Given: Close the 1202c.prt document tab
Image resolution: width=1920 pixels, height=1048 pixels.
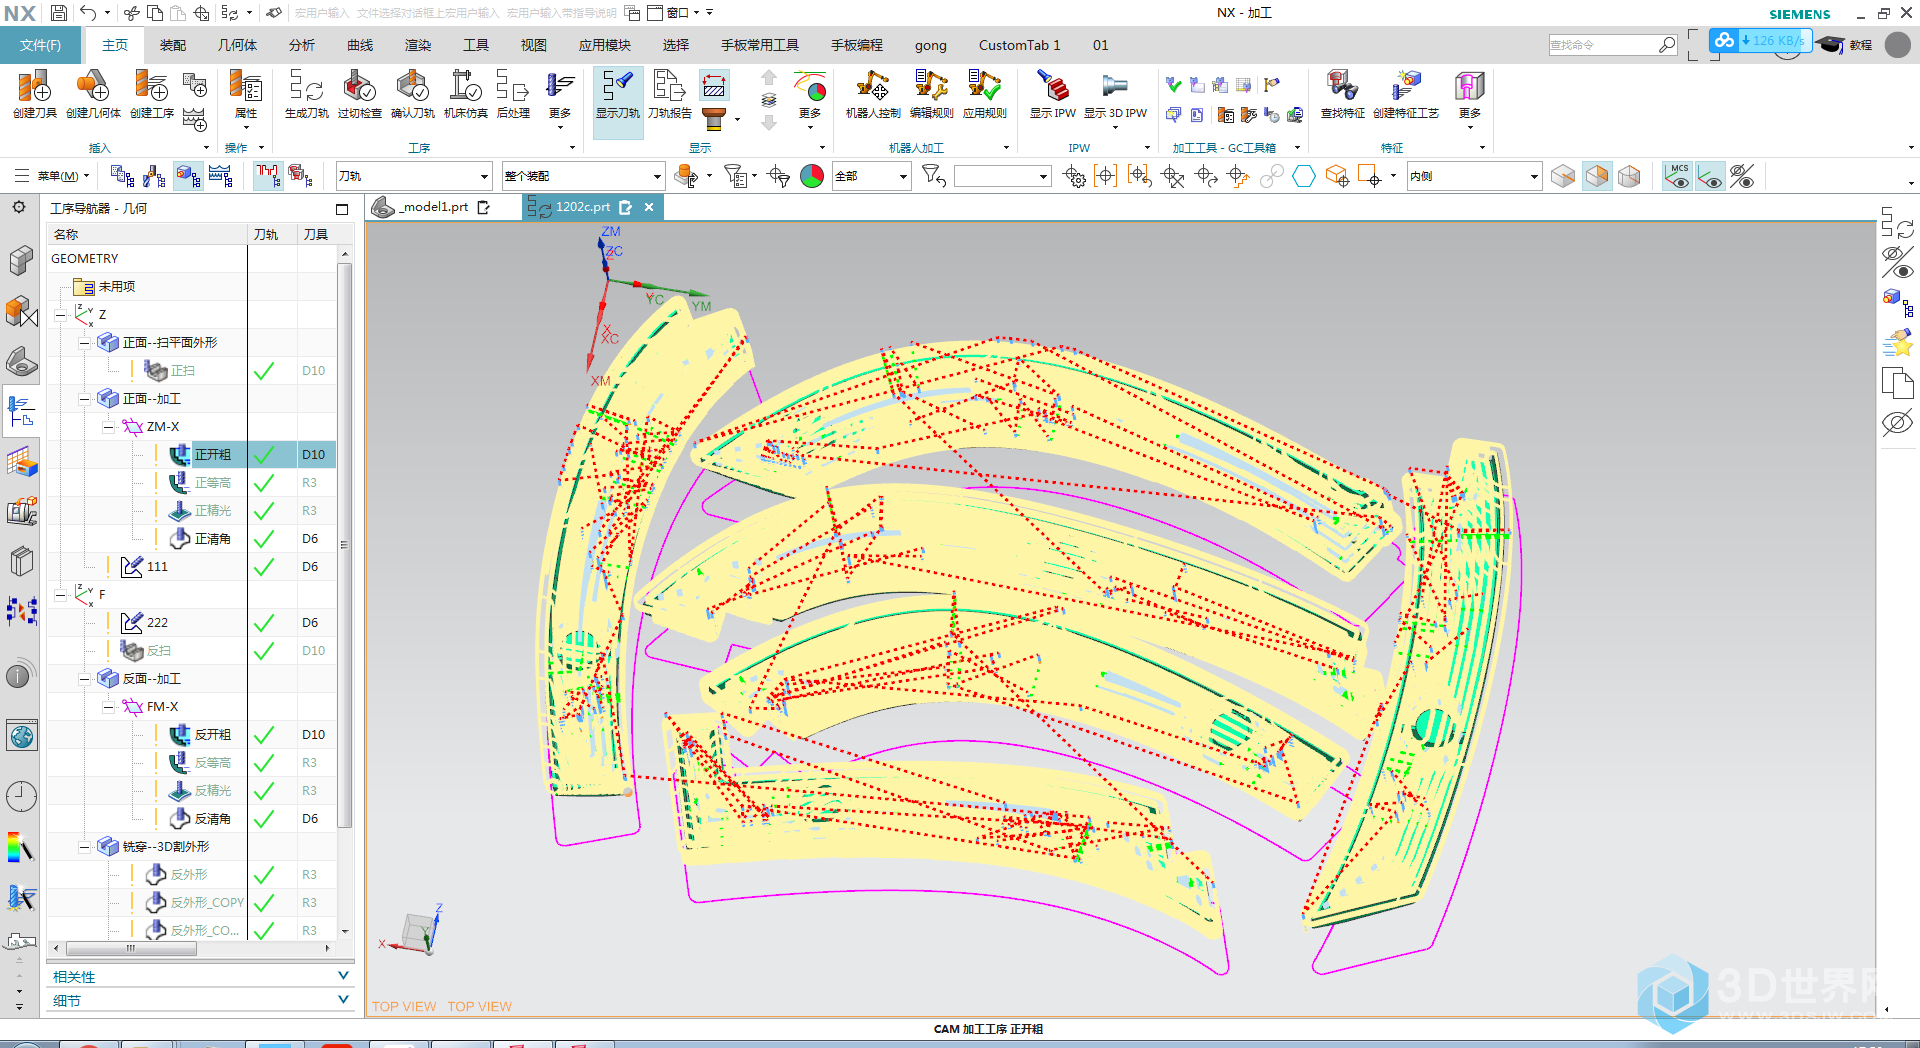Looking at the screenshot, I should click(x=649, y=207).
